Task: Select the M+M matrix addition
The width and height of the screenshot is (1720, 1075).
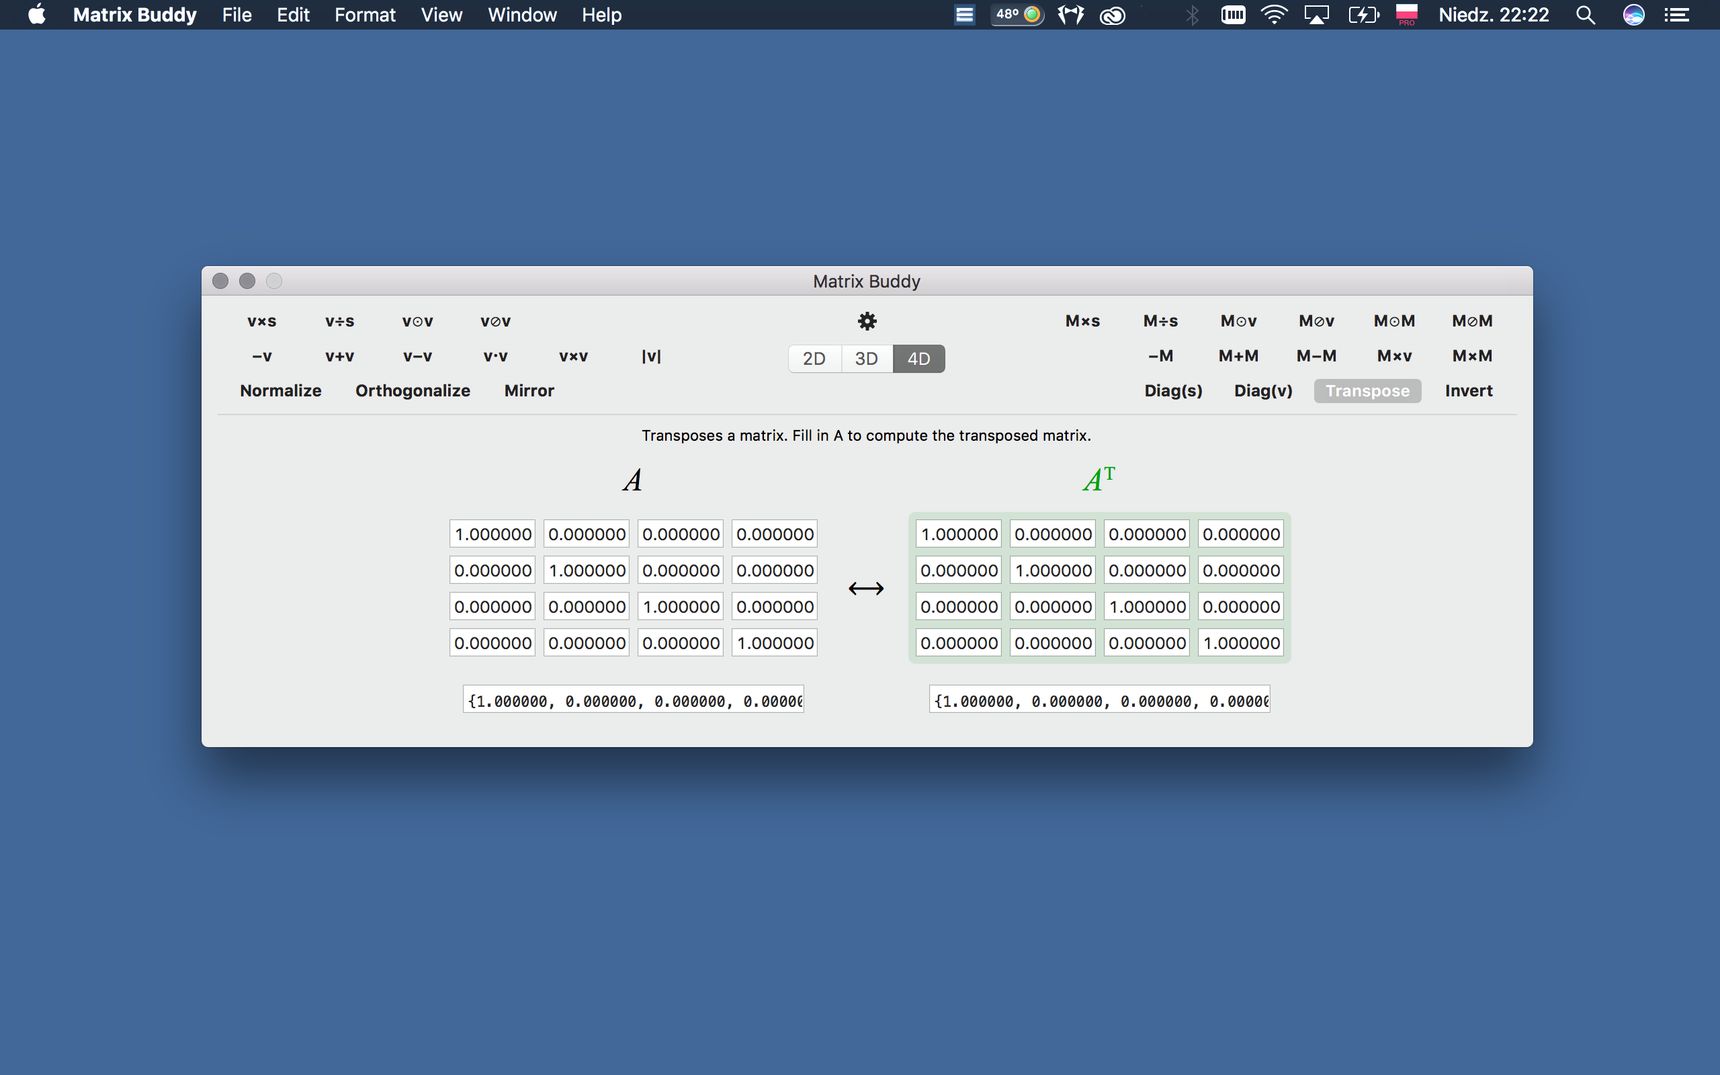Action: [x=1239, y=356]
